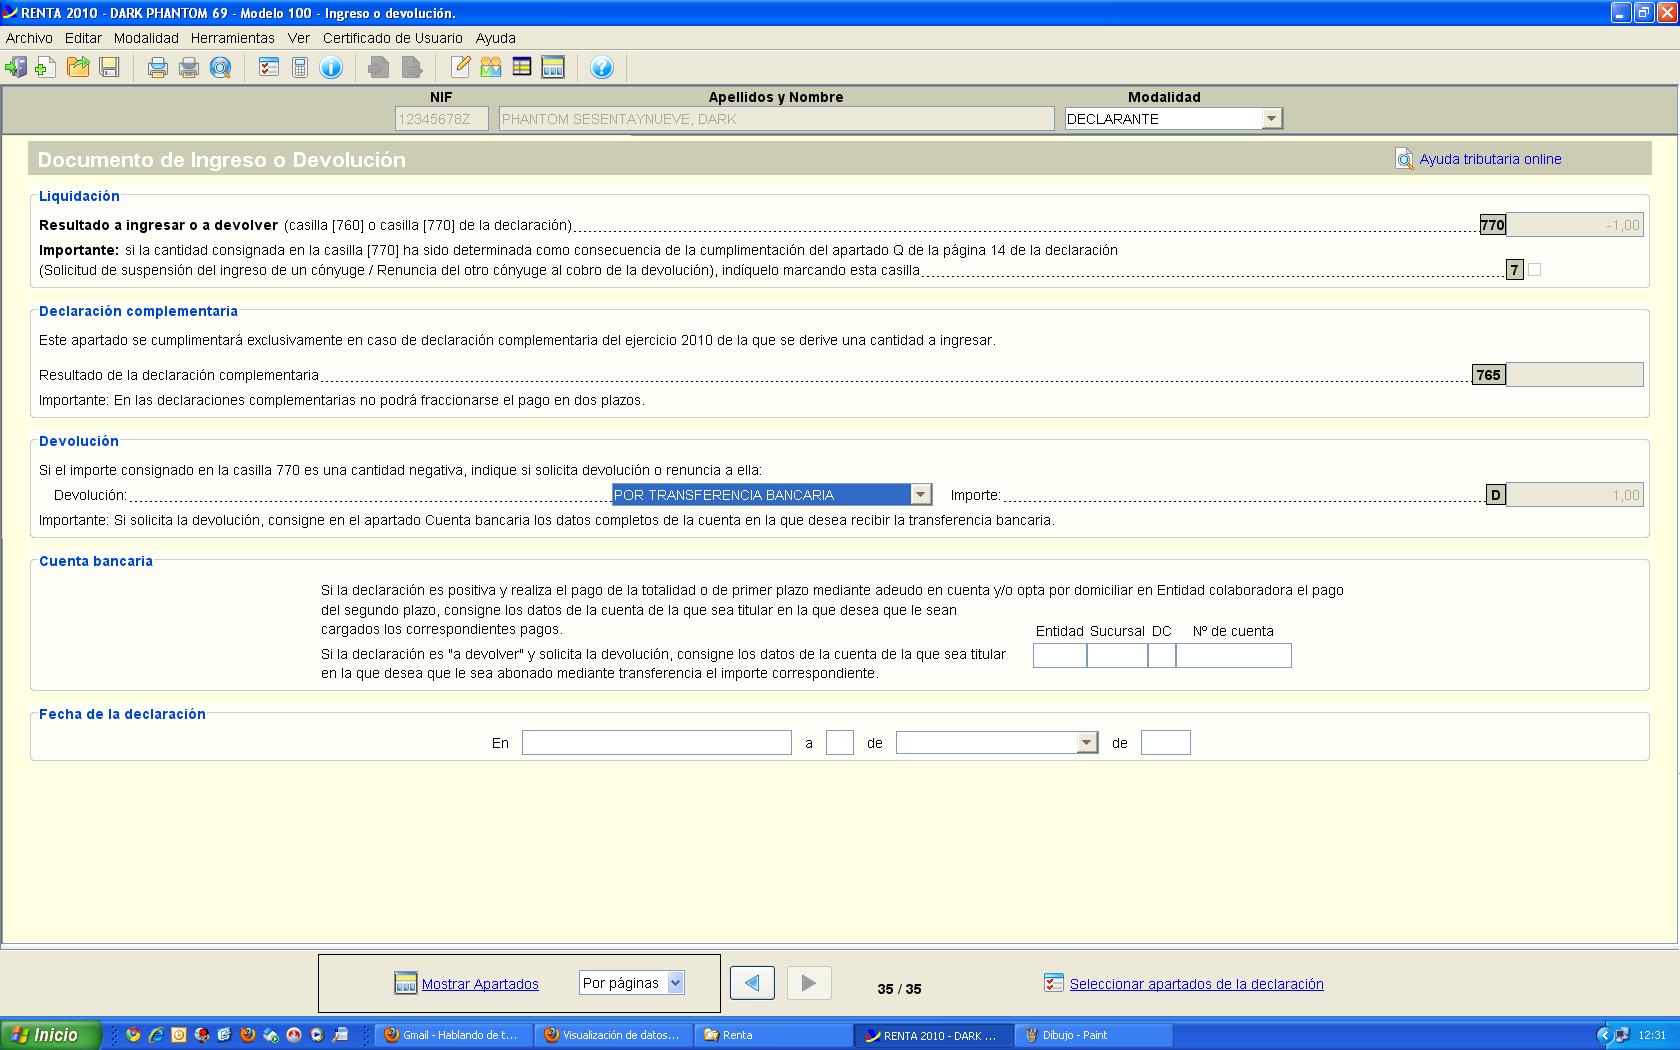Click the Seleccionar apartados checklist icon
The image size is (1680, 1050).
click(x=1053, y=983)
